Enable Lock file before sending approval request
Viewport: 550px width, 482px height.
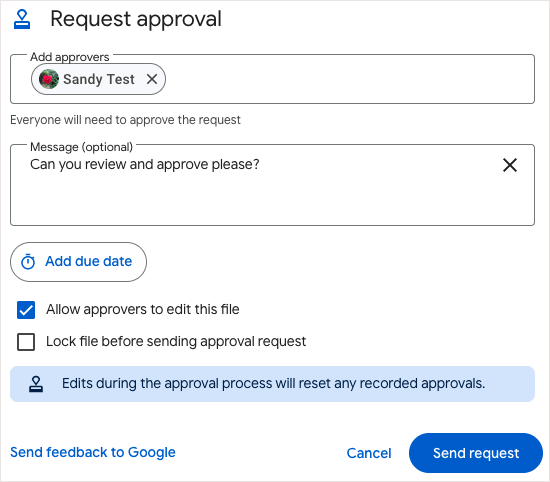coord(26,342)
